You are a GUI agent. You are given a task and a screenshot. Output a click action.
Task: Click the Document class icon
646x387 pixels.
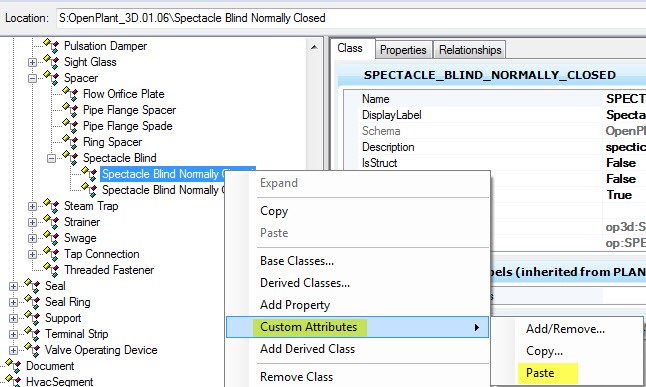click(13, 366)
